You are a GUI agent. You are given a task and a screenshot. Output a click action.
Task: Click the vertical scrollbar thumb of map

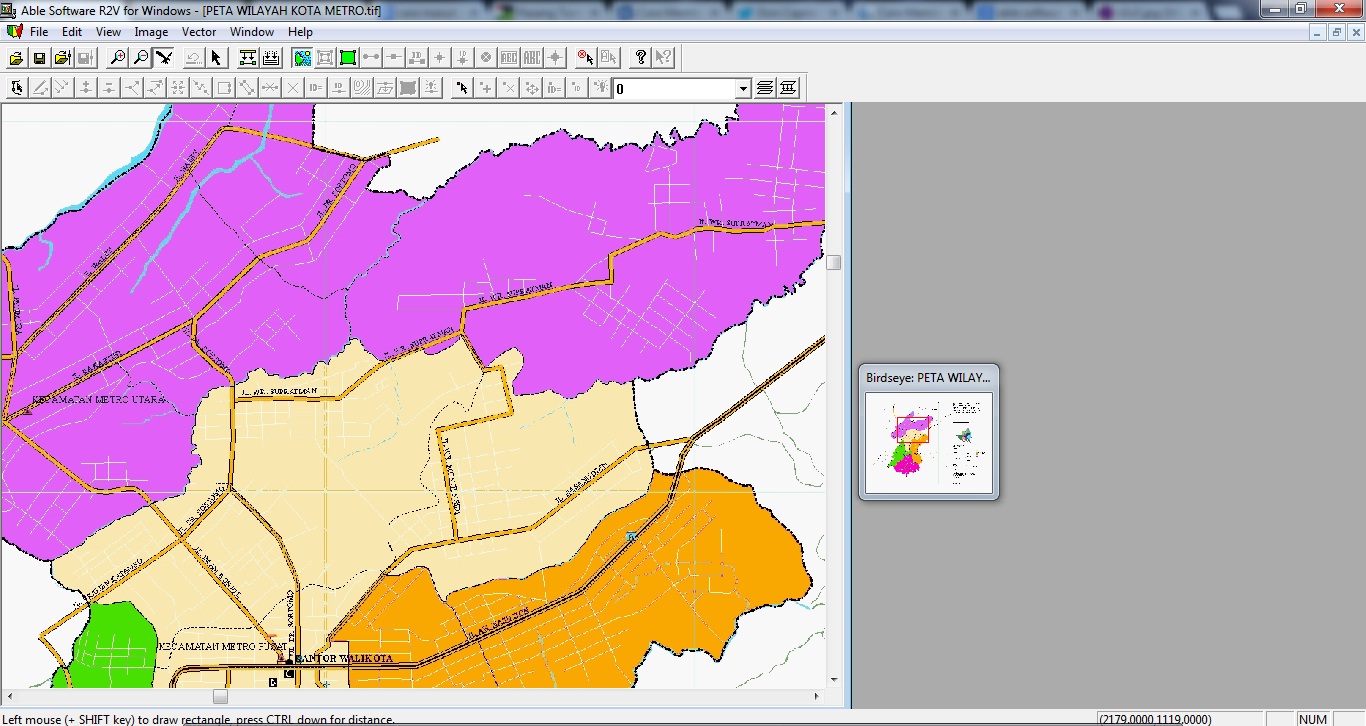coord(834,263)
